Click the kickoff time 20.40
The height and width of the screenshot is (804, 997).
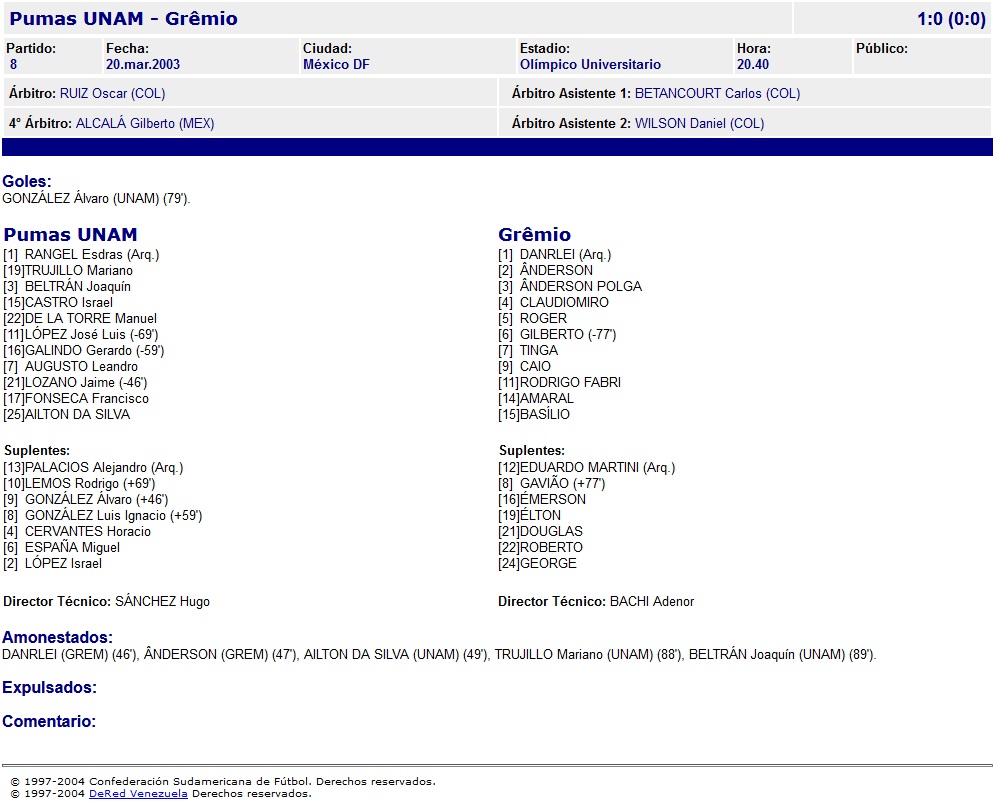(753, 64)
